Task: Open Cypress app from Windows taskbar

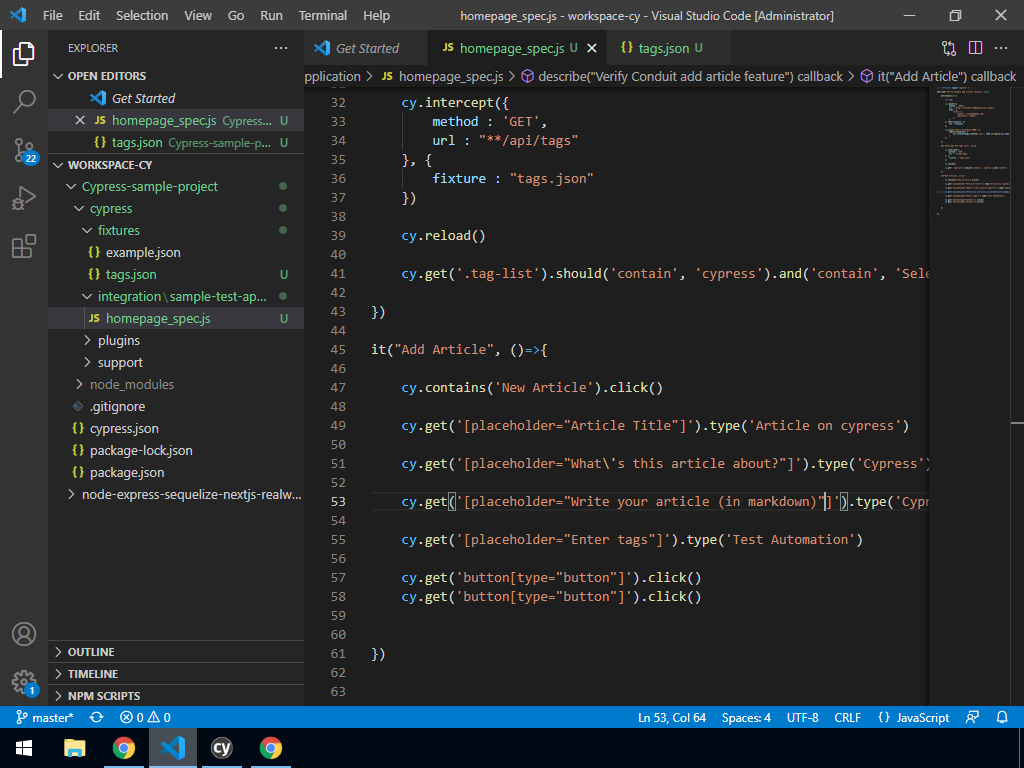Action: click(222, 747)
